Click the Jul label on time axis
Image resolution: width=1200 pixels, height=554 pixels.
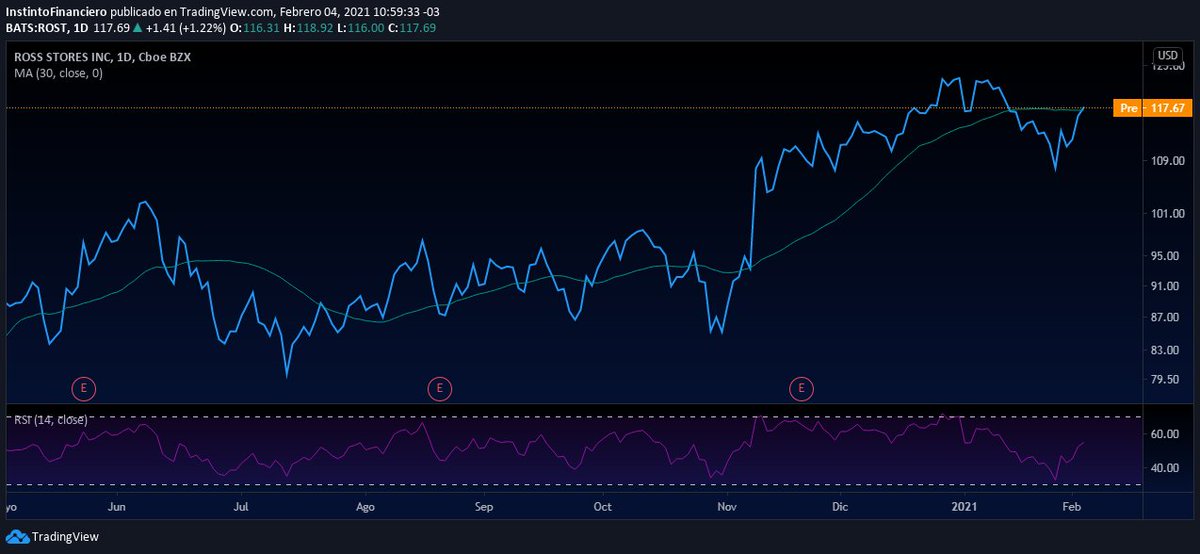point(240,507)
